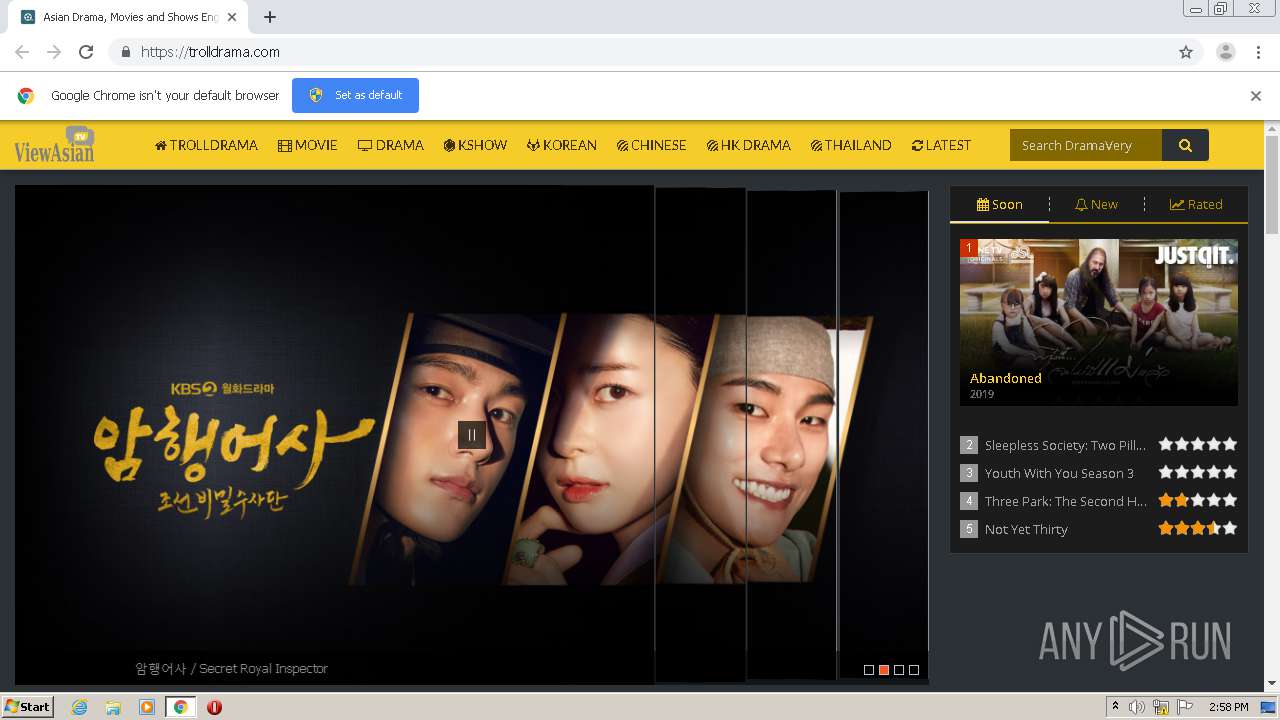Open Three Park: The Second H...
The image size is (1280, 720).
pos(1065,501)
